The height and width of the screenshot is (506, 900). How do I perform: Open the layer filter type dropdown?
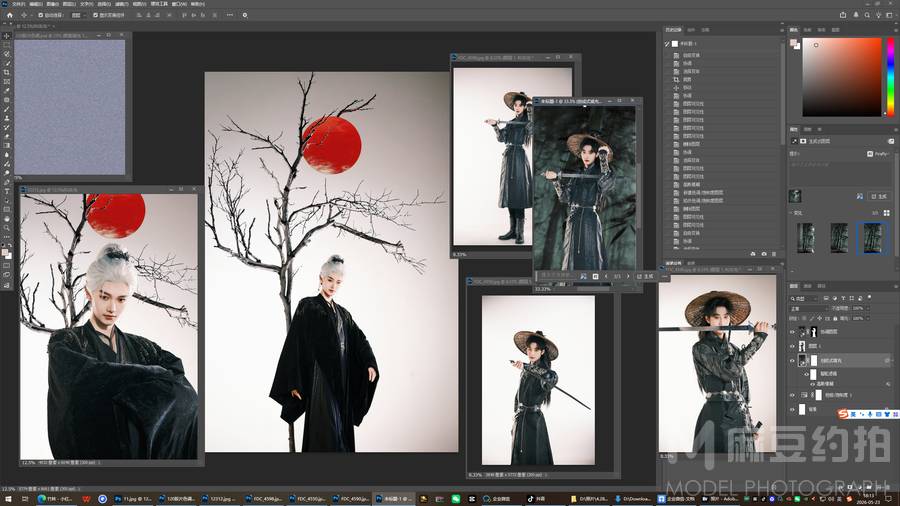[x=804, y=299]
